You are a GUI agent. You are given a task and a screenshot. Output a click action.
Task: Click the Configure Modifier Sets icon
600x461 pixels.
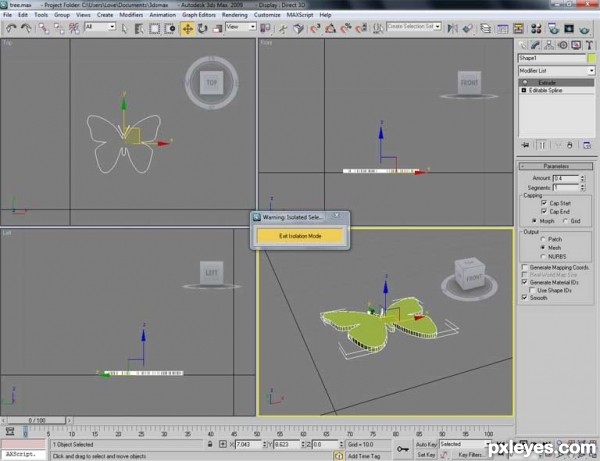click(587, 145)
